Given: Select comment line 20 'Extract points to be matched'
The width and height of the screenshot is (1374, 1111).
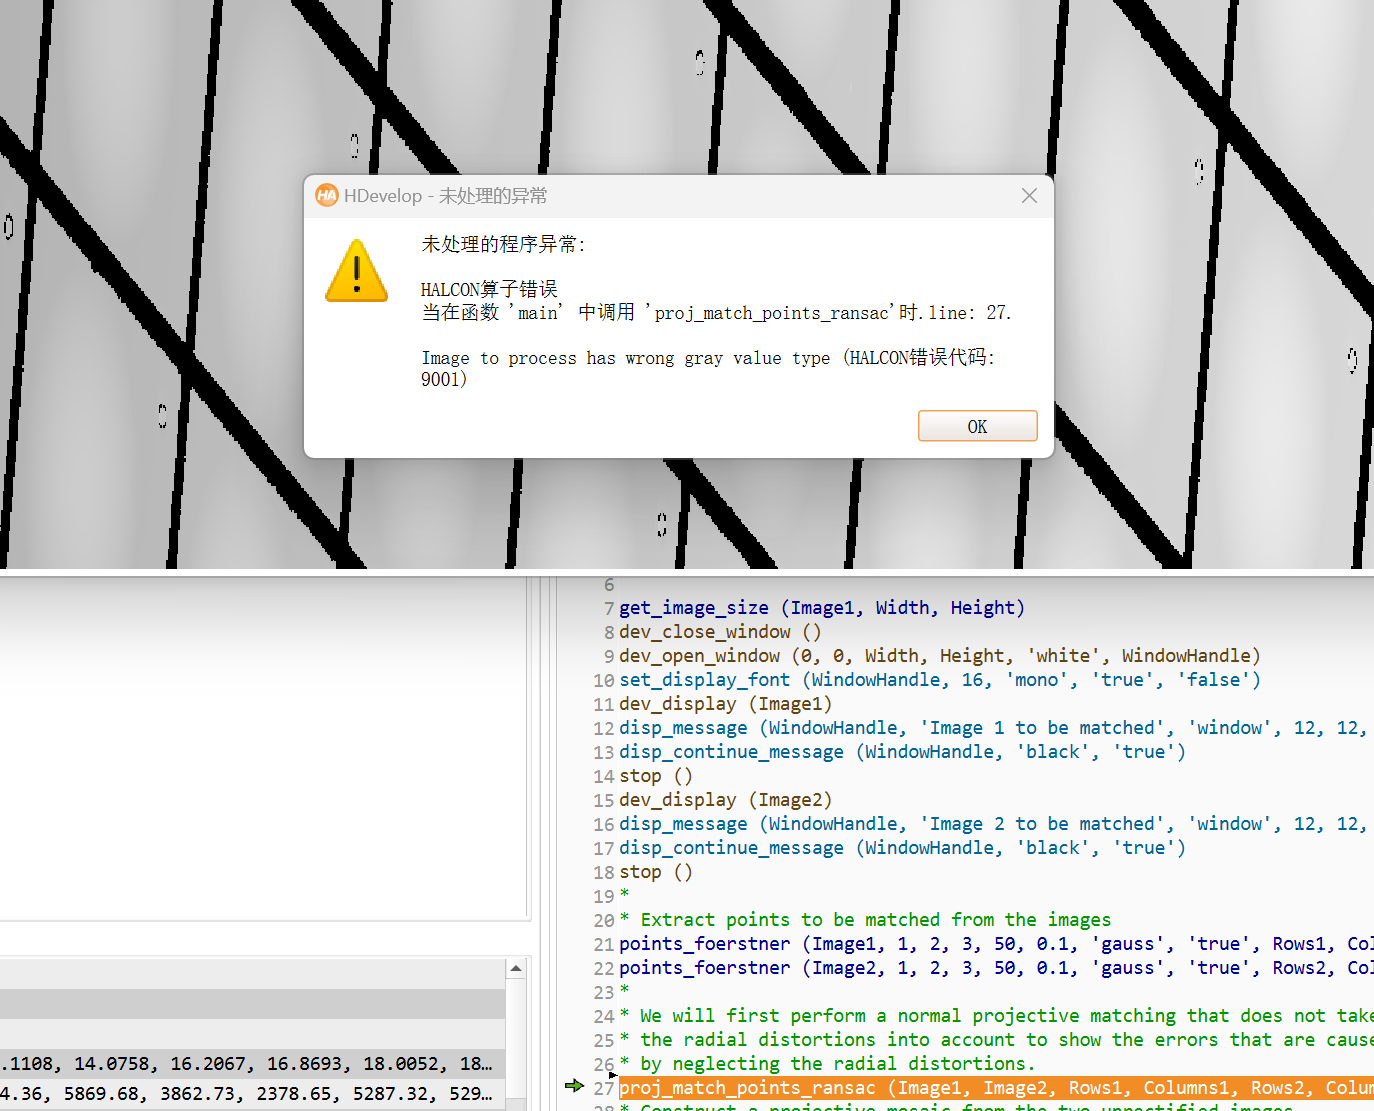Looking at the screenshot, I should point(865,920).
